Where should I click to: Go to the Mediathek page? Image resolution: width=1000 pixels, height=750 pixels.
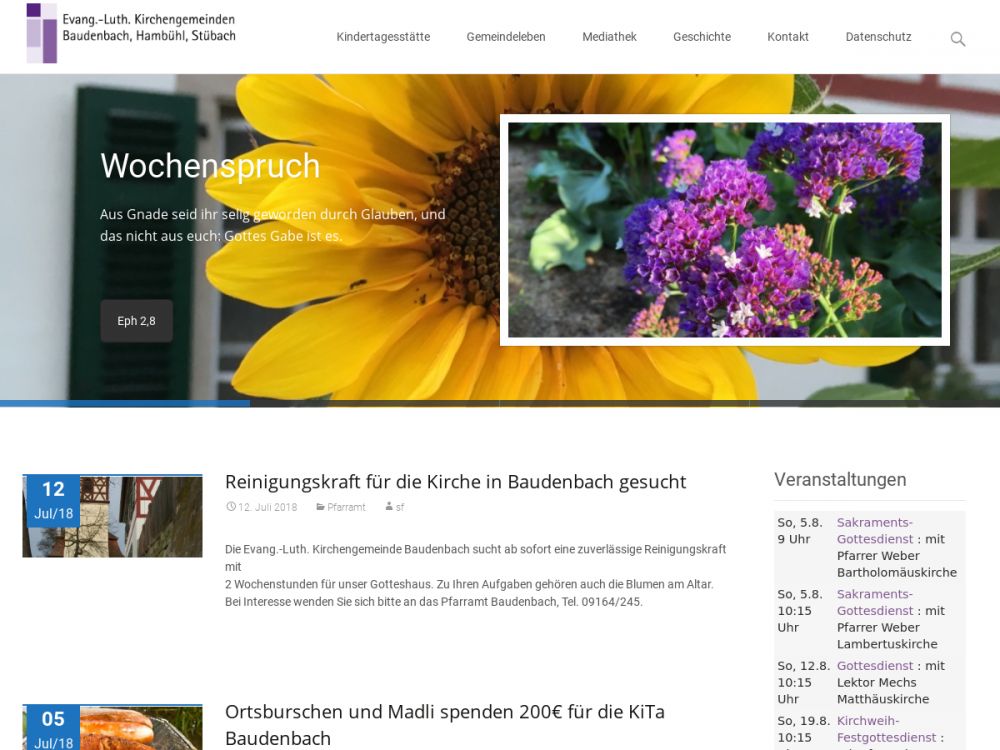click(x=609, y=37)
